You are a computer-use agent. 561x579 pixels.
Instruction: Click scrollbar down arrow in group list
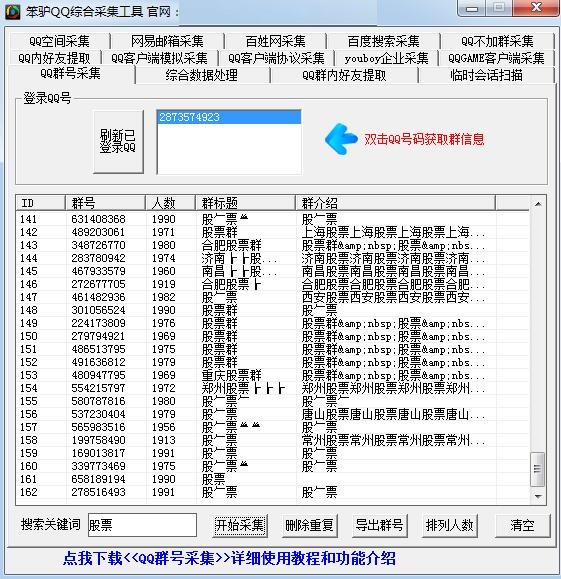coord(538,496)
